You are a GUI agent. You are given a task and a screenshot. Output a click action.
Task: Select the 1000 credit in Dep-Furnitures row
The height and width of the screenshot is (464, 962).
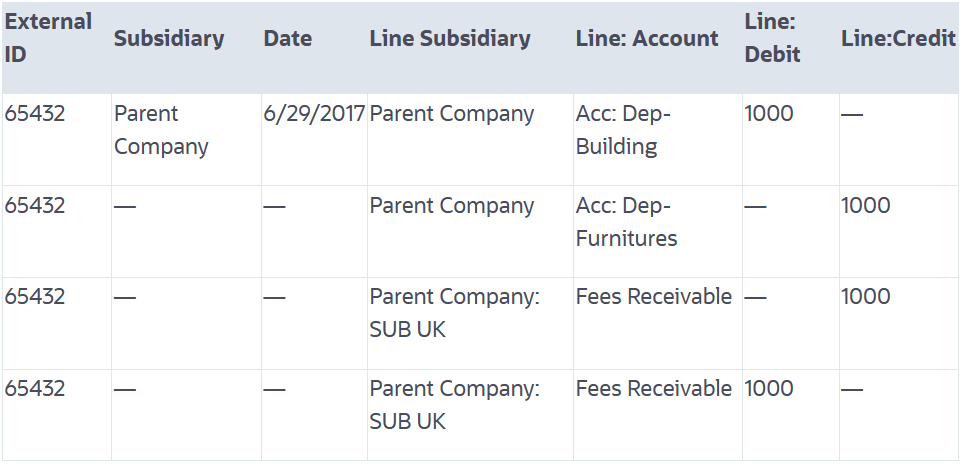866,206
